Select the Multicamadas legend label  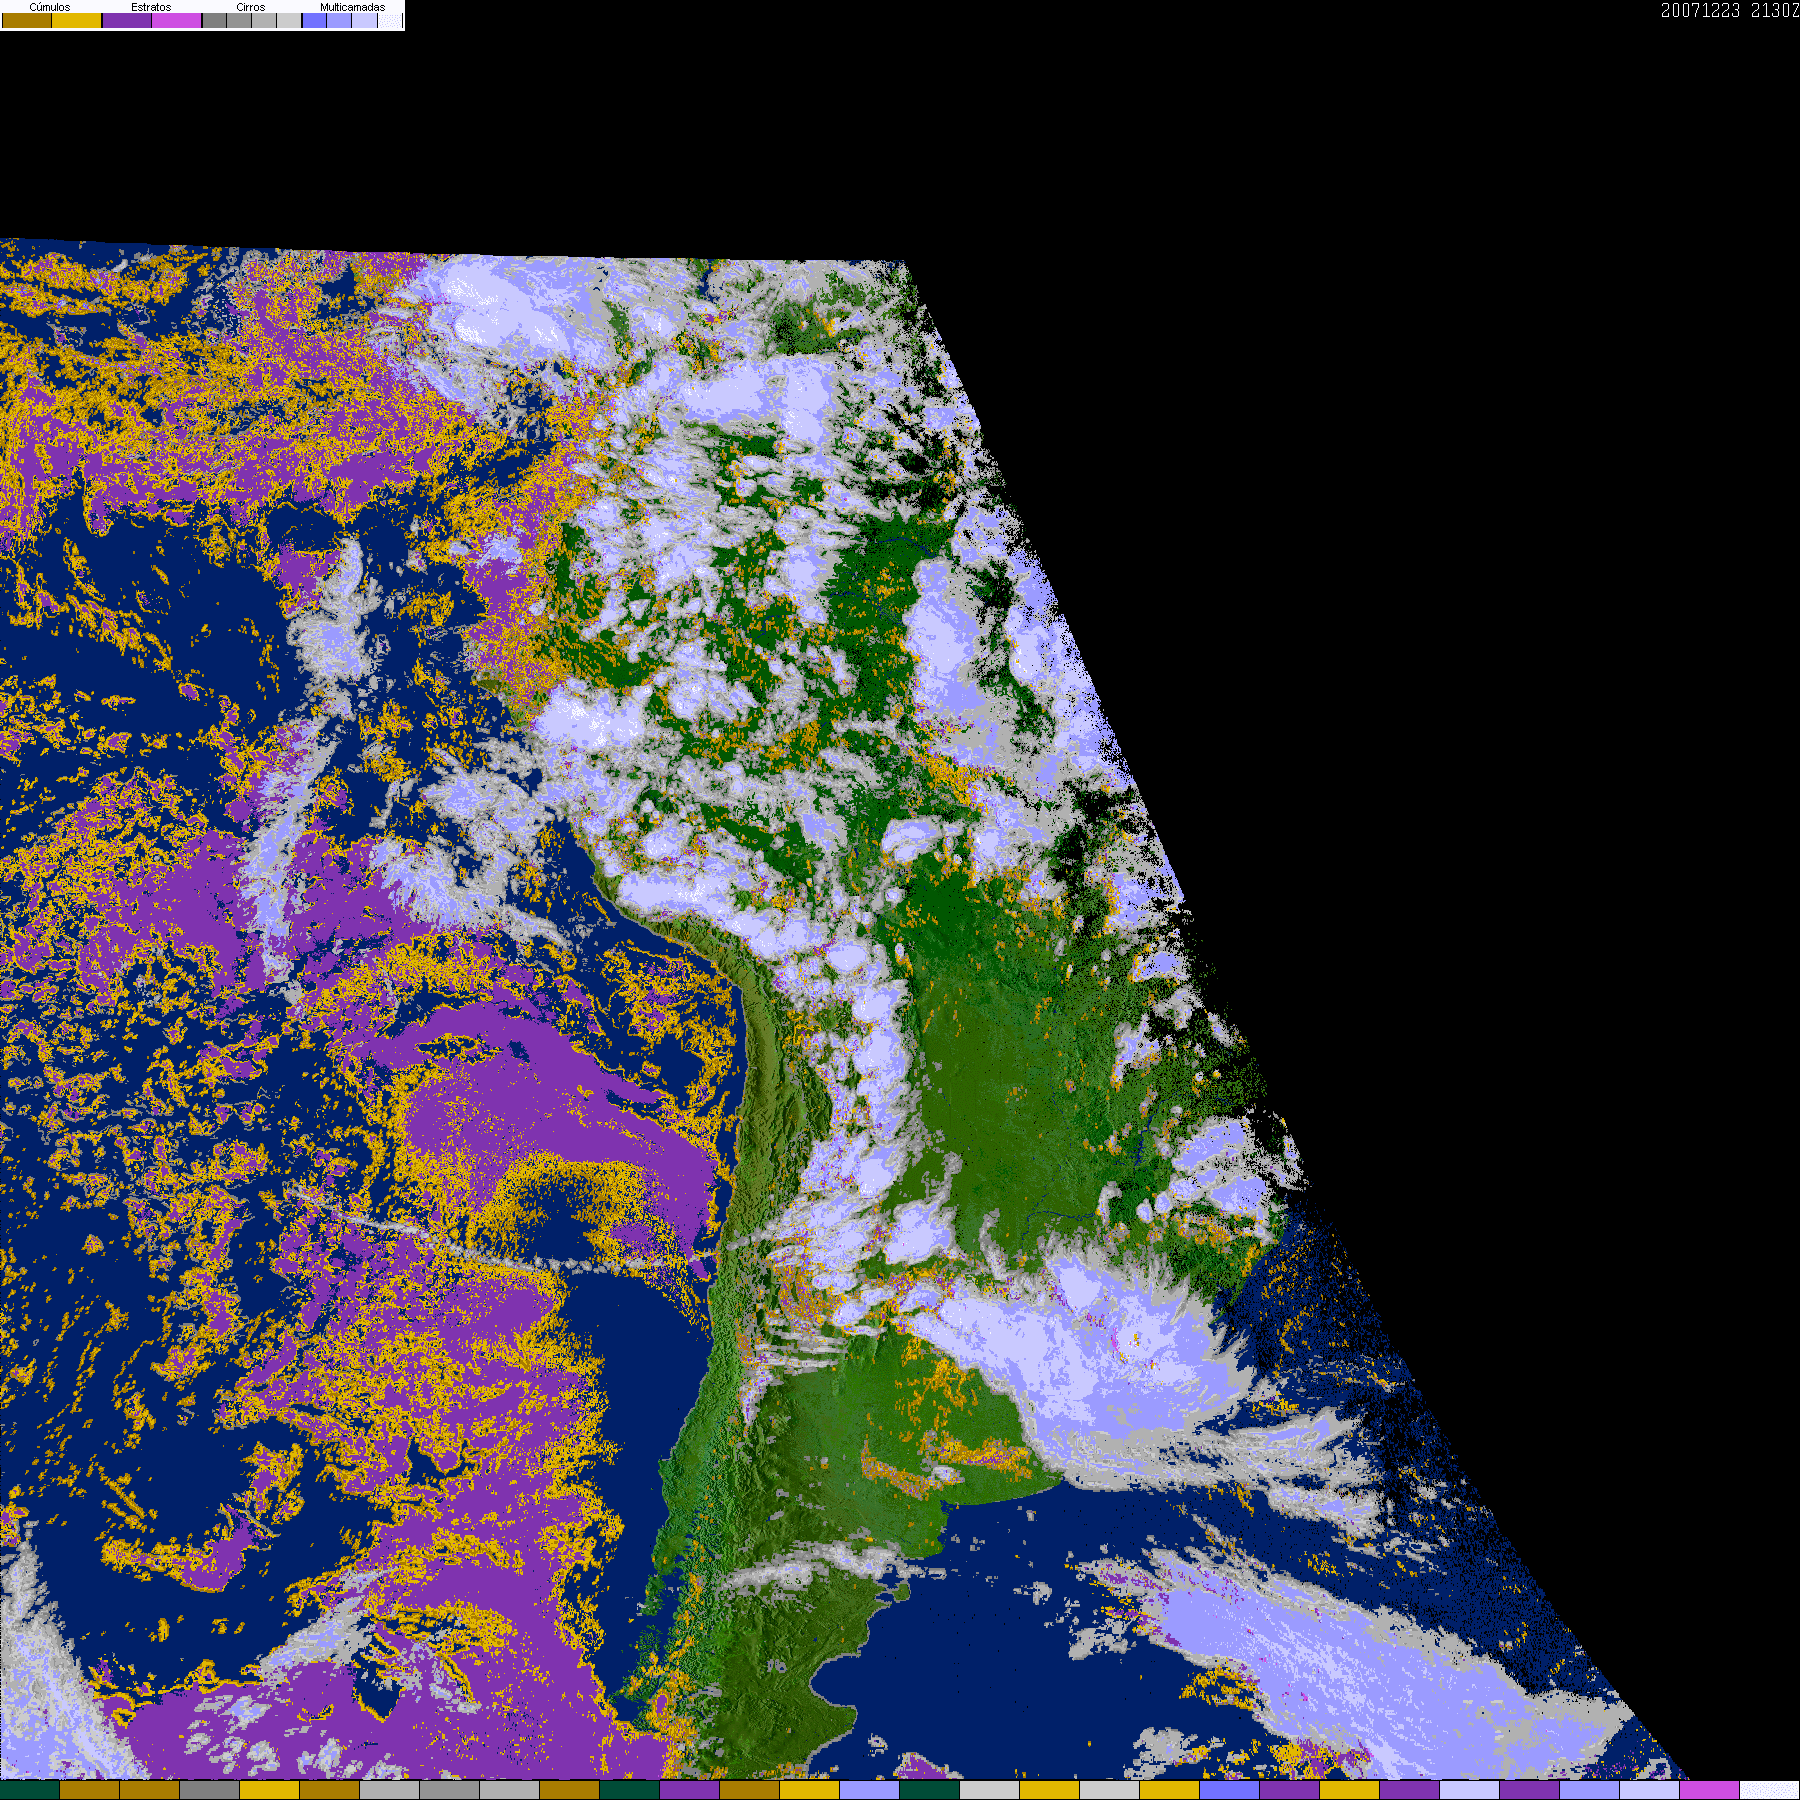tap(352, 7)
